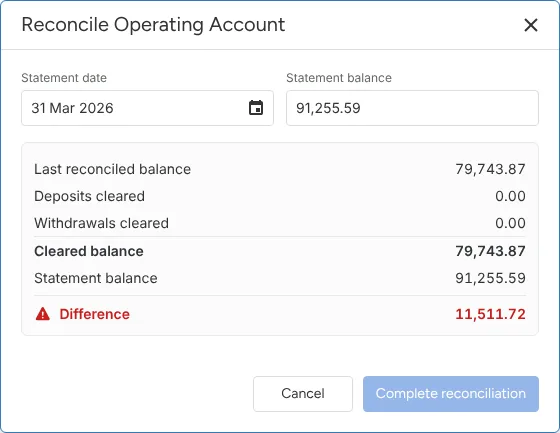Image resolution: width=560 pixels, height=433 pixels.
Task: Select the Withdrawals cleared value 0.00
Action: [x=510, y=223]
